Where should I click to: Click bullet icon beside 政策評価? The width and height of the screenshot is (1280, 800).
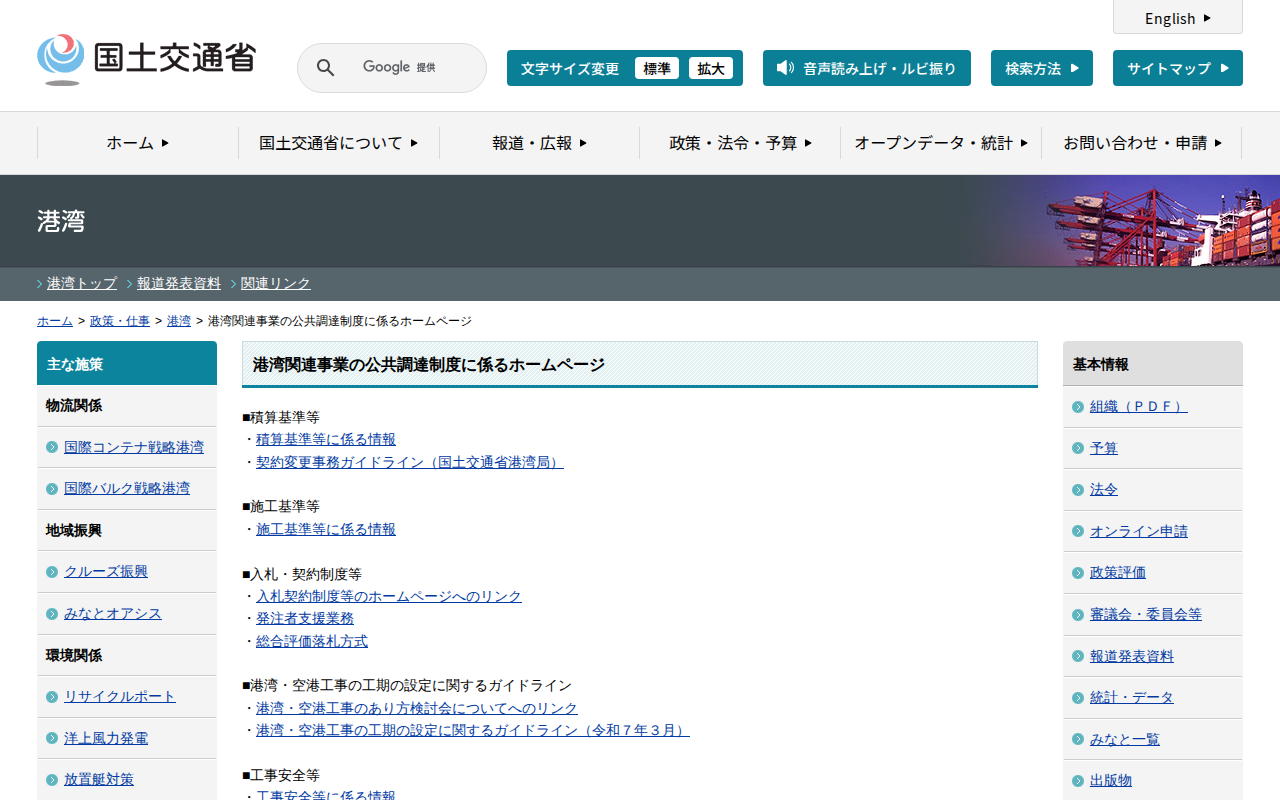pos(1078,573)
